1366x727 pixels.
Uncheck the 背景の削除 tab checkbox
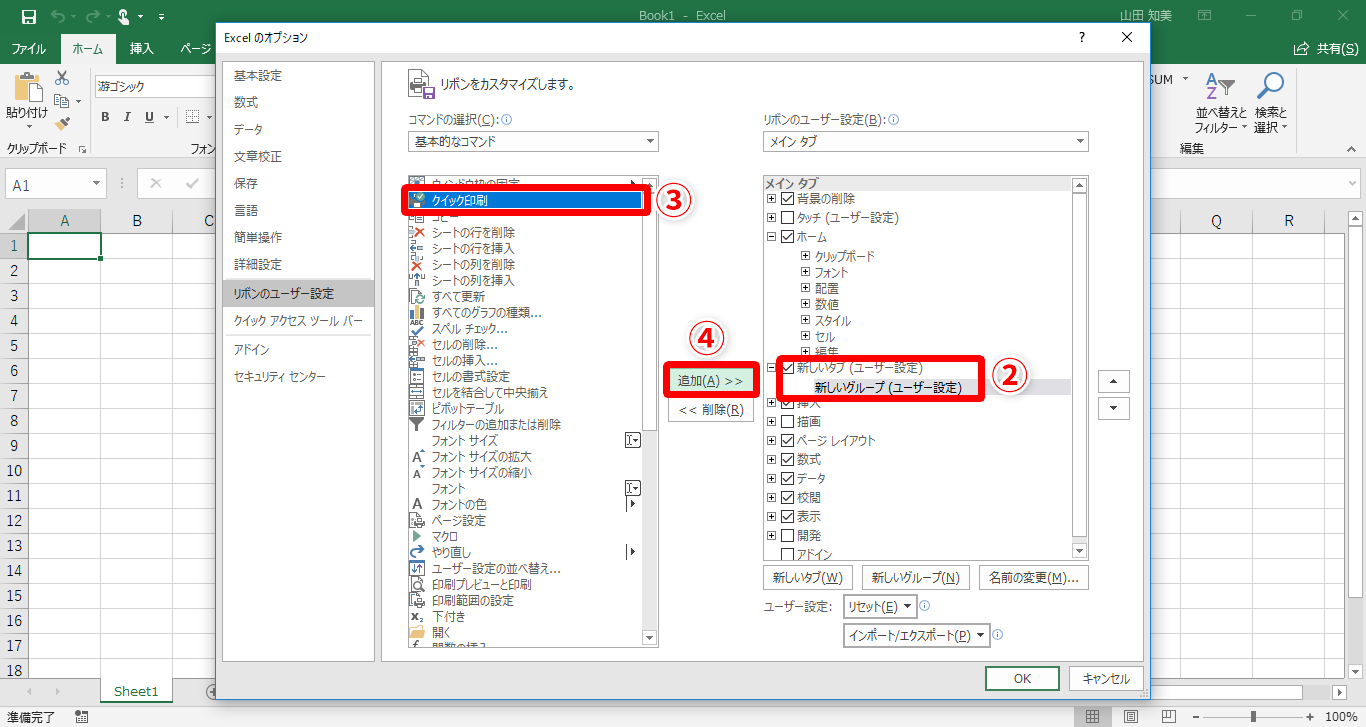[x=787, y=199]
